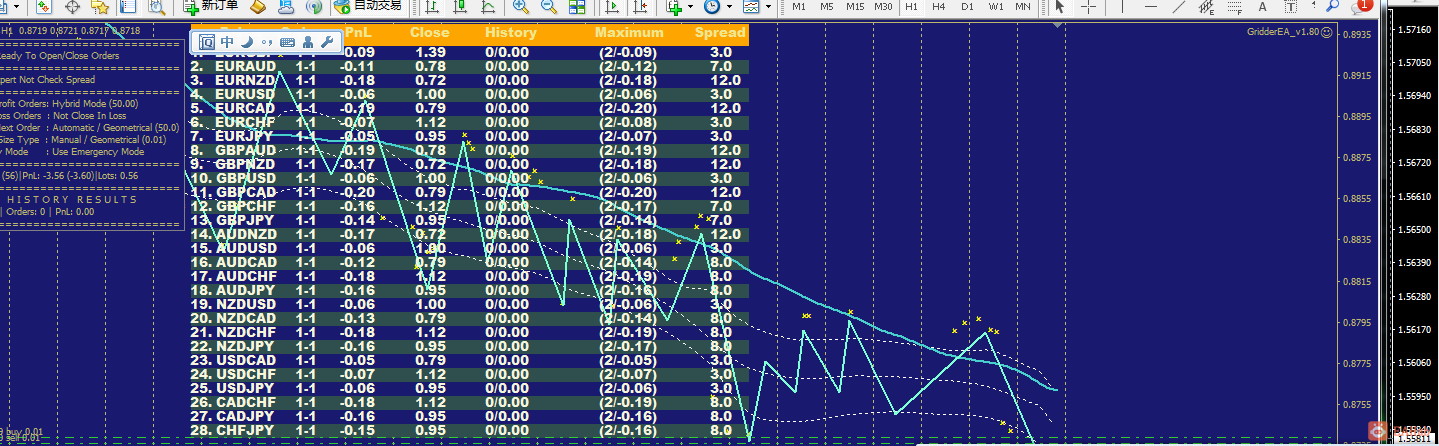Select the text A tool
Viewport: 1439px width, 446px height.
click(1263, 6)
